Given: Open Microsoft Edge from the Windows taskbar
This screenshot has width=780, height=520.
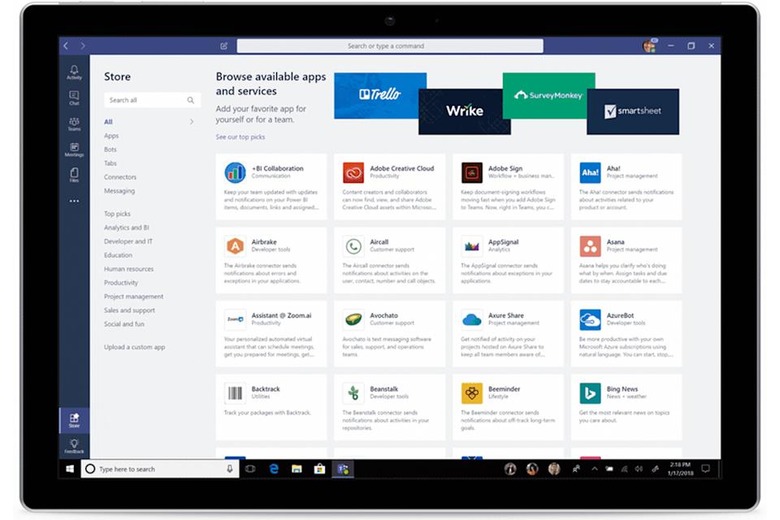Looking at the screenshot, I should pyautogui.click(x=273, y=469).
